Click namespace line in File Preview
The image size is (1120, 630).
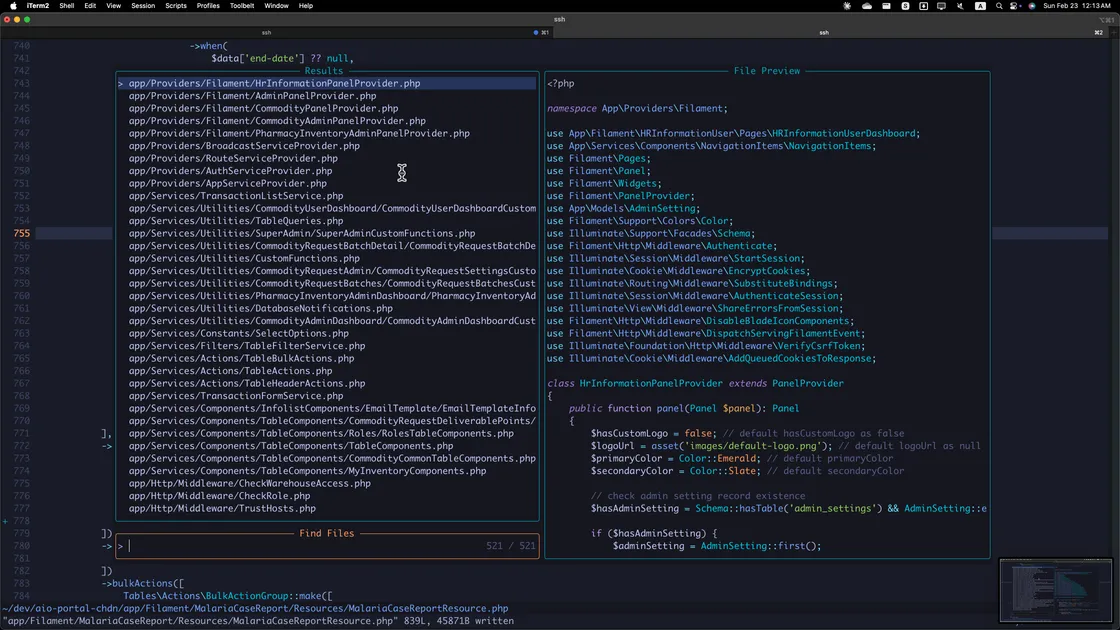637,109
